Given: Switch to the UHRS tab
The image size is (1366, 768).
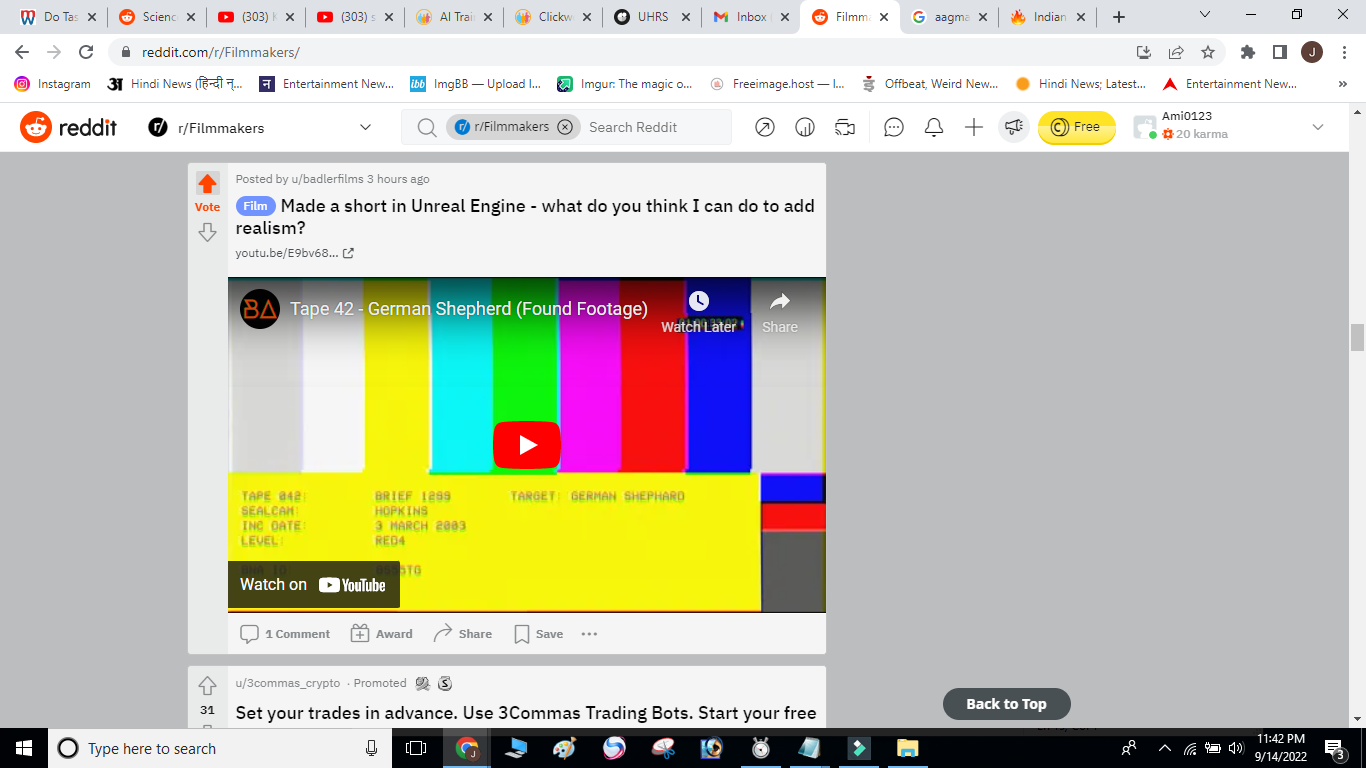Looking at the screenshot, I should 651,17.
